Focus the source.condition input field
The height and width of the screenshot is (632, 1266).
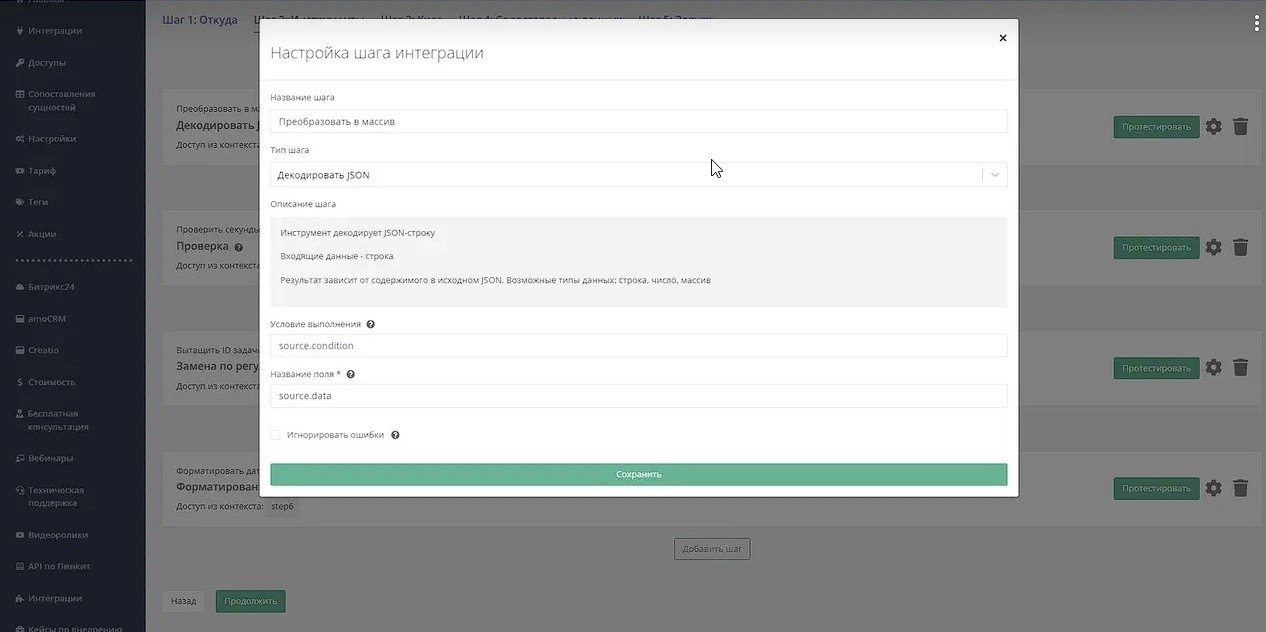point(638,346)
